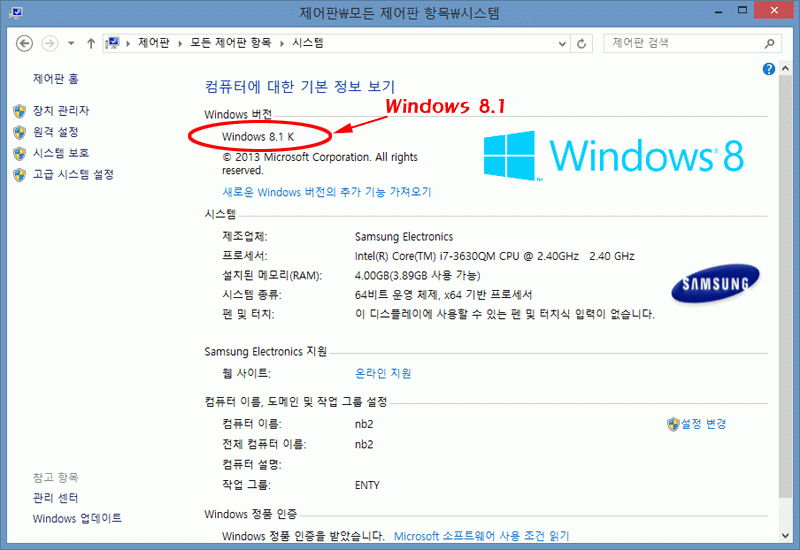This screenshot has height=550, width=800.
Task: Select 시스템 breadcrumb in address bar
Action: [308, 43]
